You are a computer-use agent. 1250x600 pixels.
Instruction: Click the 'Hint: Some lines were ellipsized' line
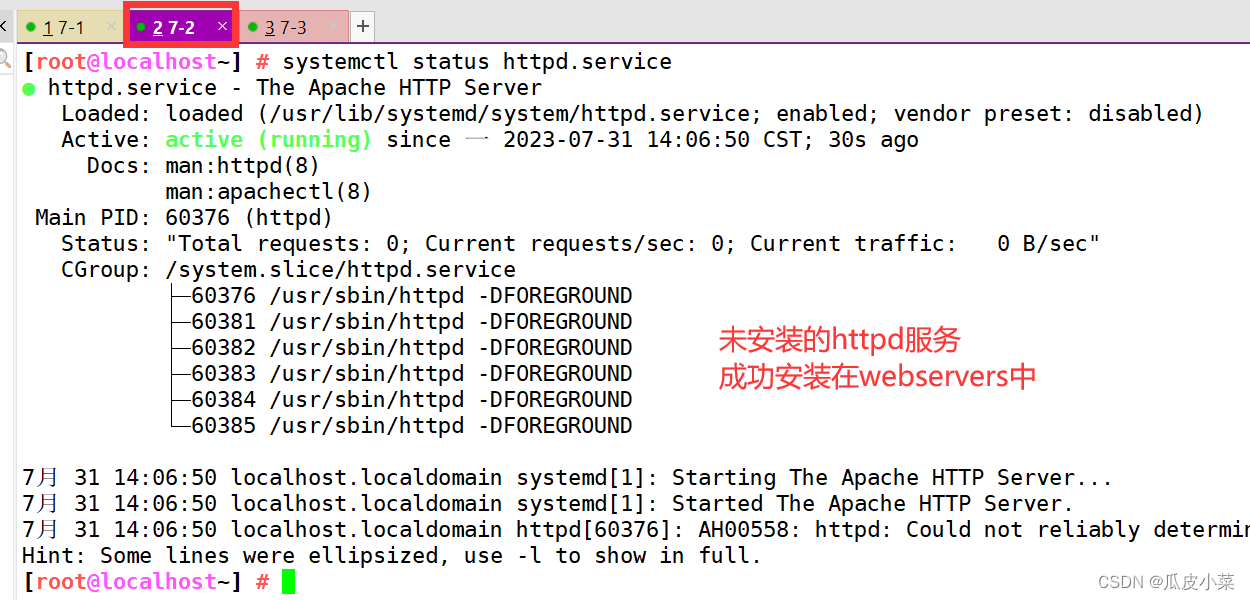(x=392, y=556)
